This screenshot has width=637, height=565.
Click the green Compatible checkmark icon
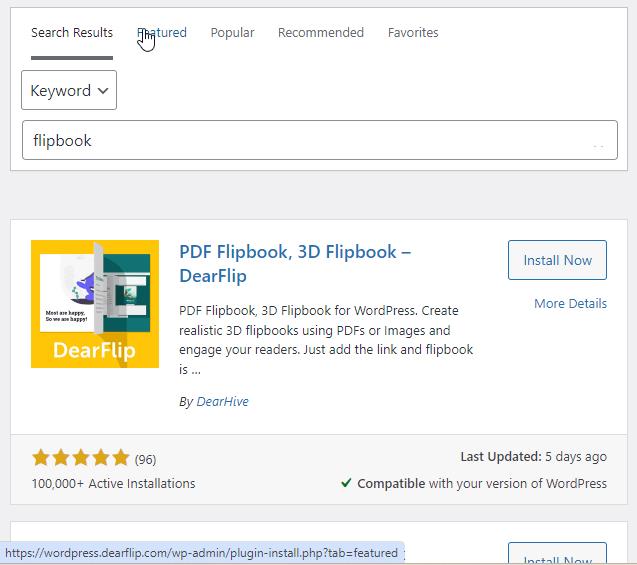[346, 483]
